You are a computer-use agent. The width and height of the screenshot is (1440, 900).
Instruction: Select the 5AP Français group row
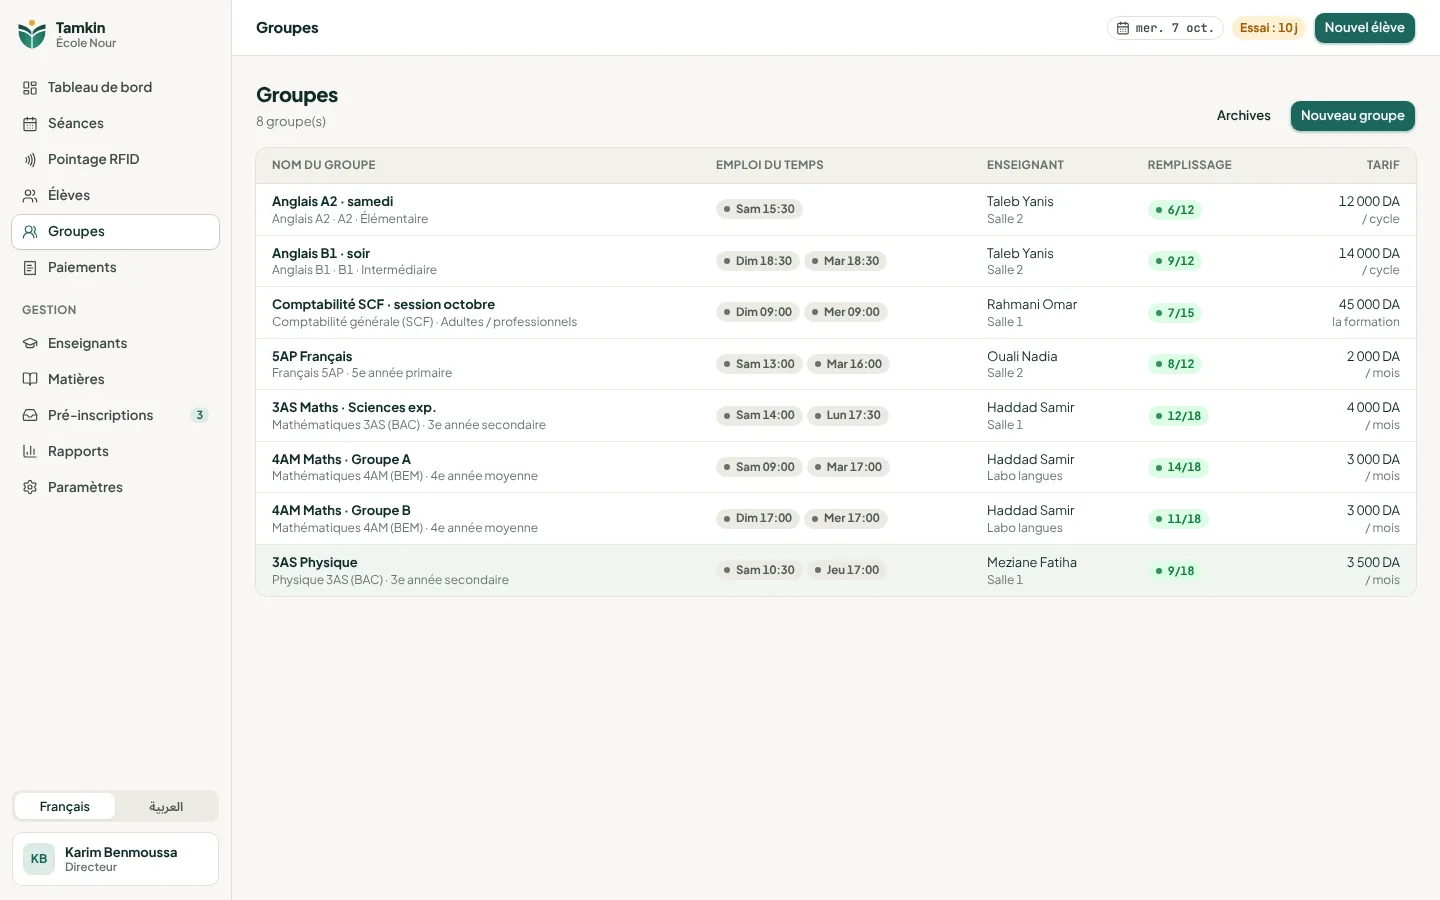click(x=836, y=364)
